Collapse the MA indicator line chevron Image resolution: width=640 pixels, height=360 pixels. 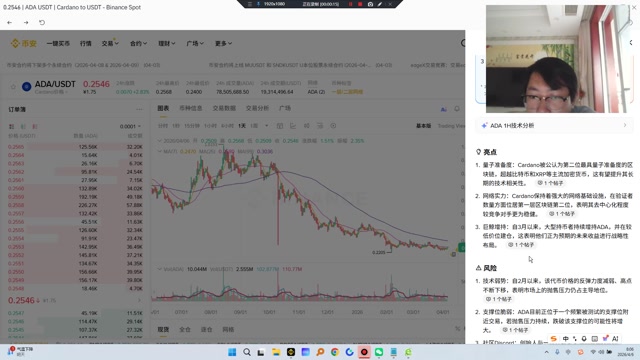coord(160,151)
